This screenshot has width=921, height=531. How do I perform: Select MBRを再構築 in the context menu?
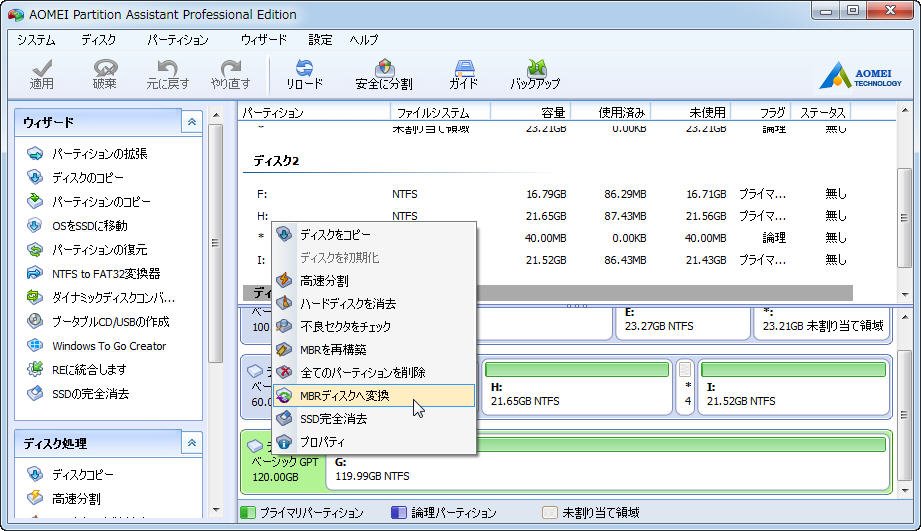tap(374, 349)
